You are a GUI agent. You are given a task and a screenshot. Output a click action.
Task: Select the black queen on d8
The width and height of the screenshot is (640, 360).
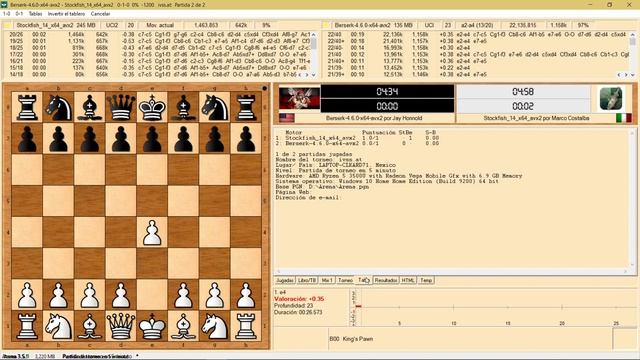pos(121,107)
